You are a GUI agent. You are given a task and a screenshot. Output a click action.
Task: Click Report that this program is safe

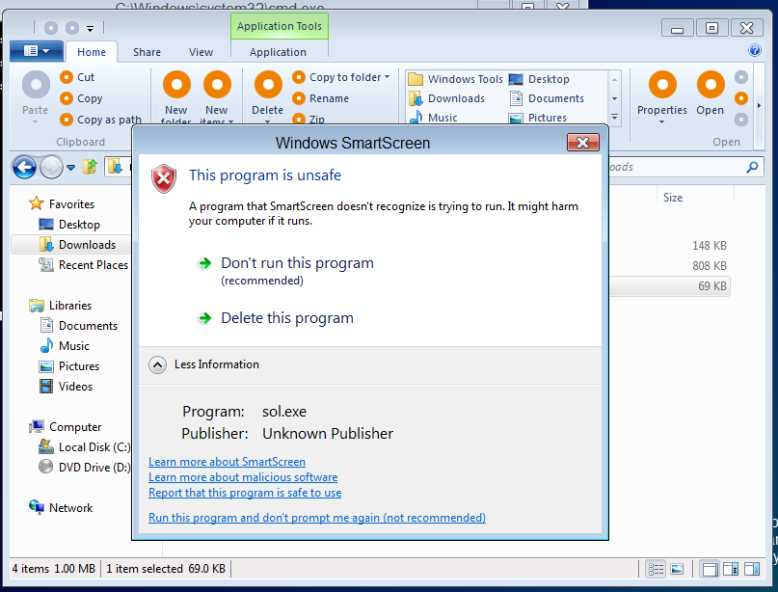click(245, 492)
